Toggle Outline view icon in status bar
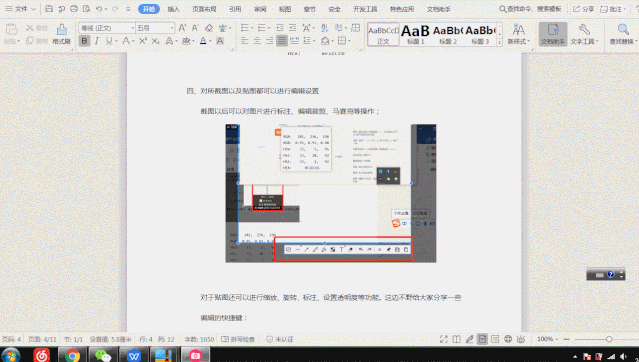Image resolution: width=639 pixels, height=362 pixels. point(495,339)
